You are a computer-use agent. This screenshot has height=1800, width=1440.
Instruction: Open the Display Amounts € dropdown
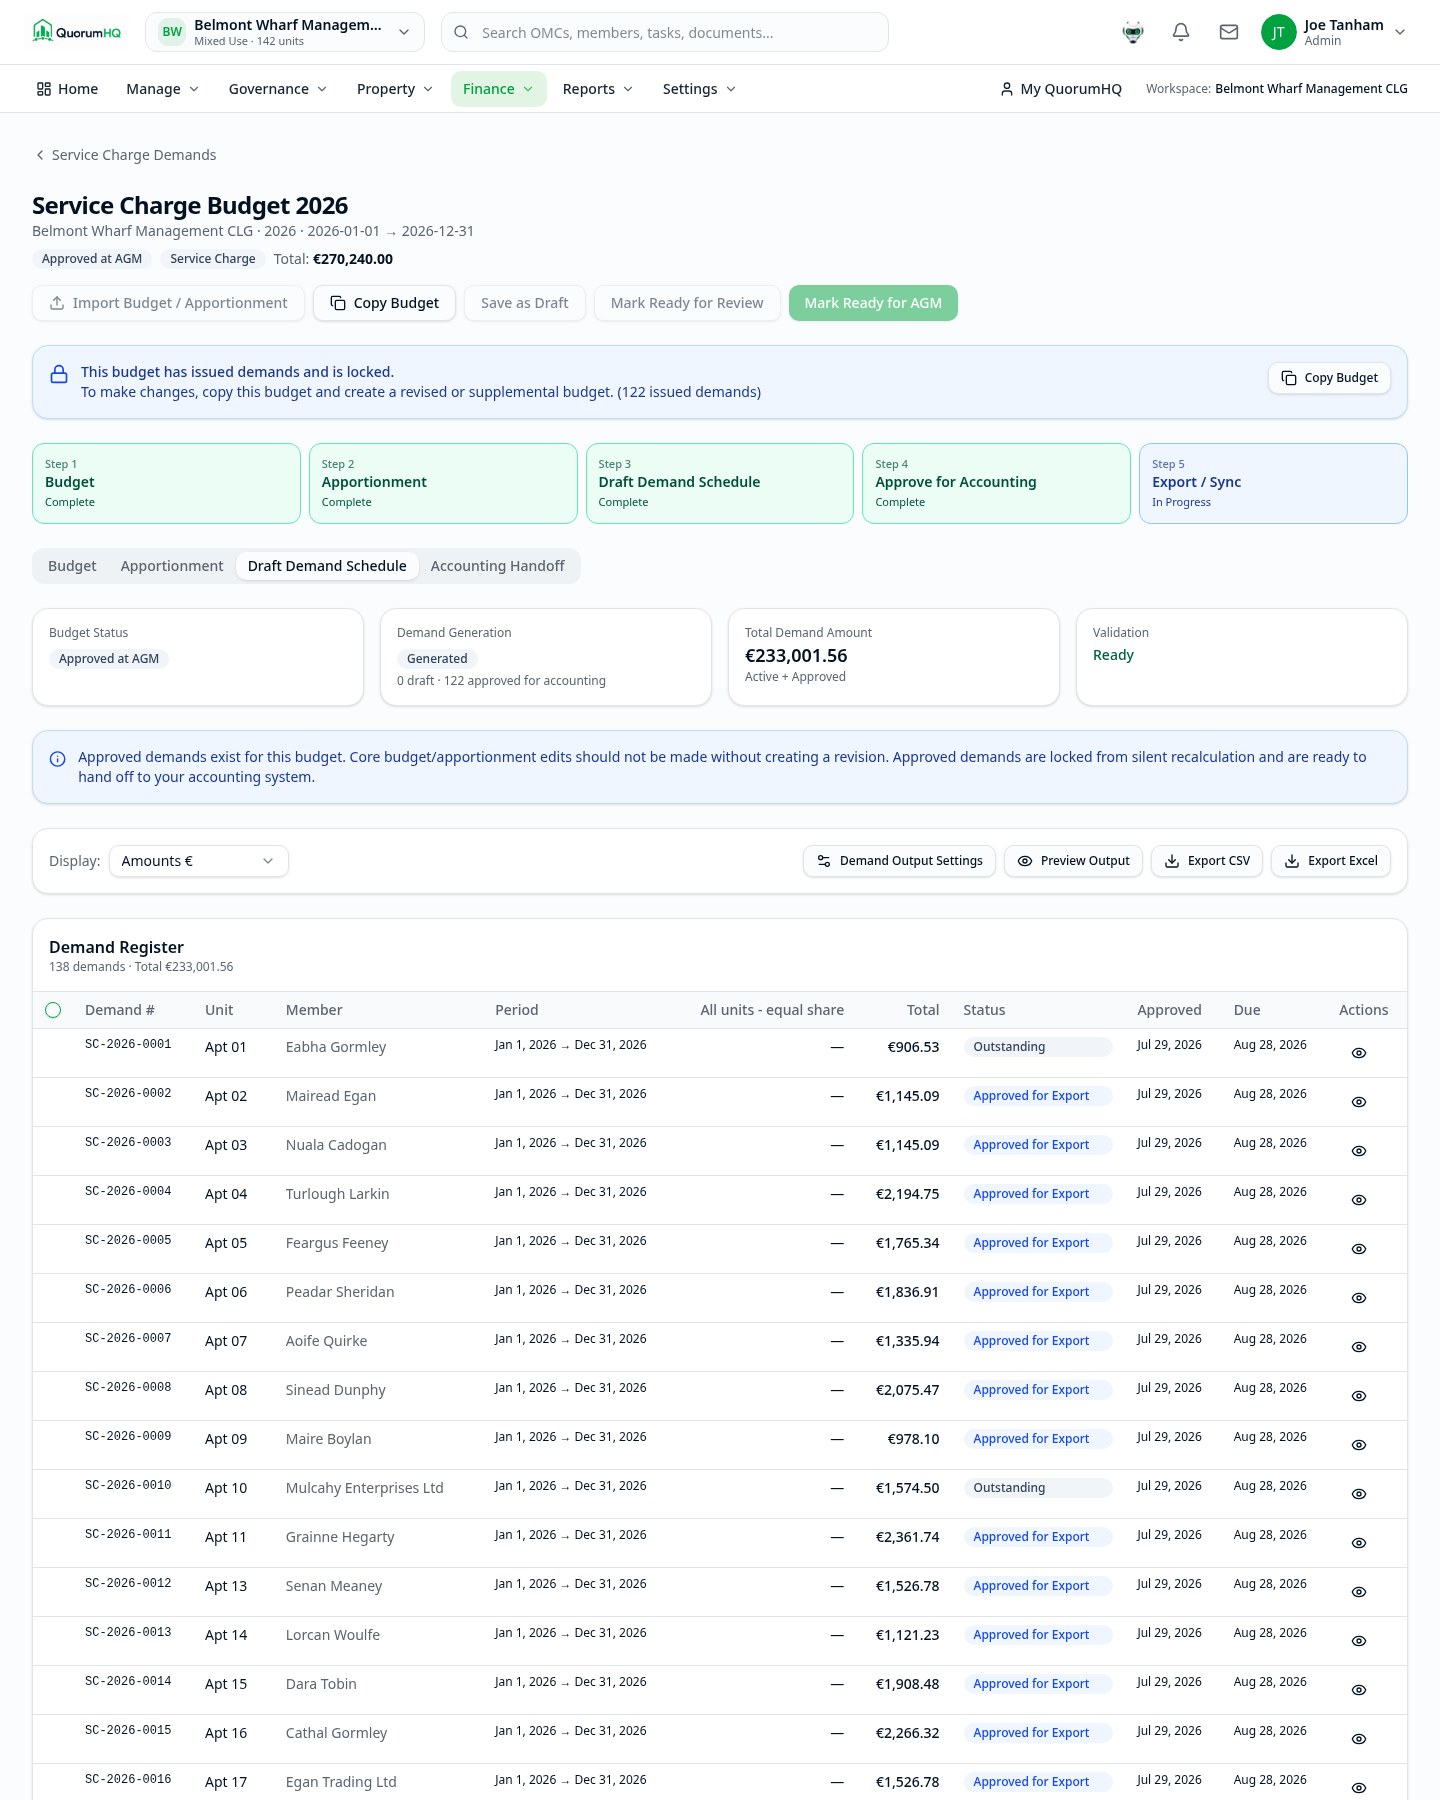pyautogui.click(x=199, y=861)
